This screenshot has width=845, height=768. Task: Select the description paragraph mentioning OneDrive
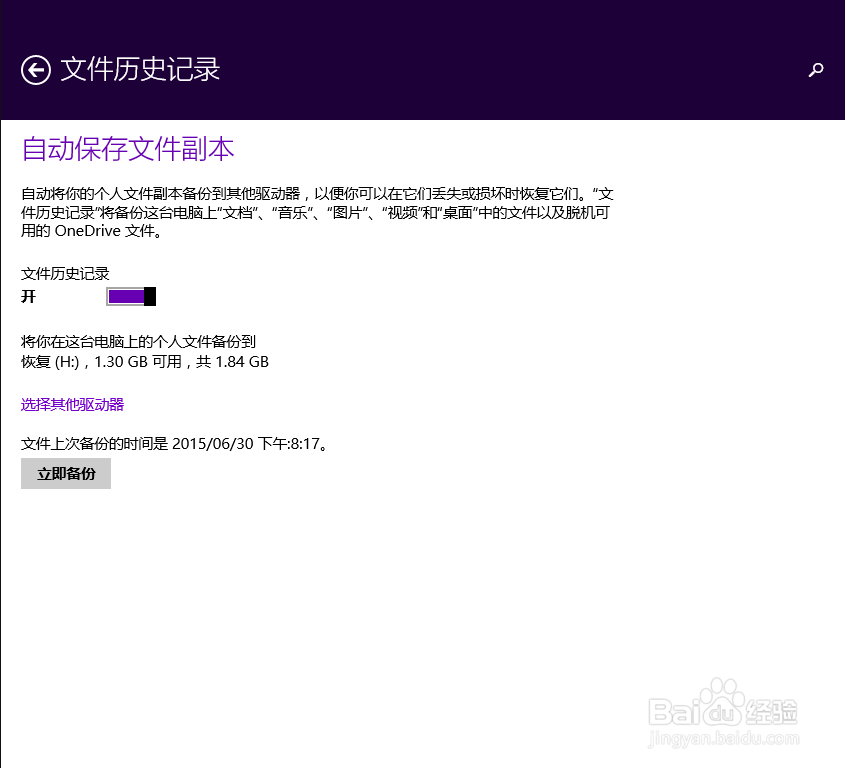317,212
